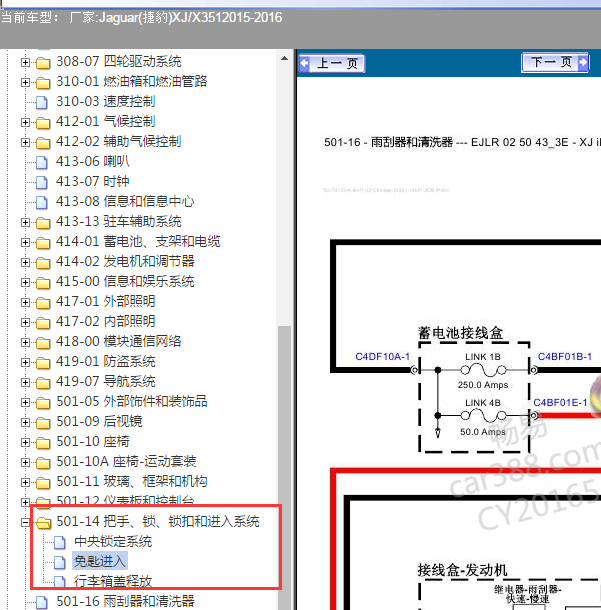Click the 413-13 folder icon
The height and width of the screenshot is (610, 601).
click(43, 223)
